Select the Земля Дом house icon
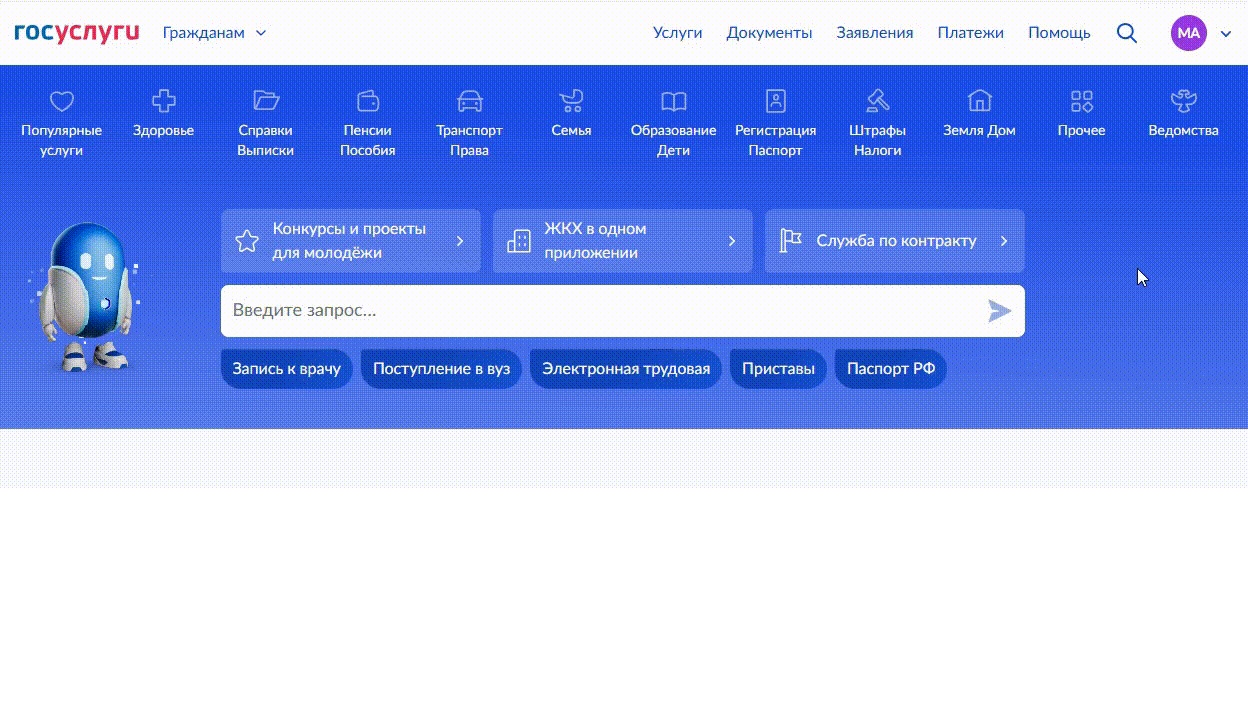The image size is (1248, 718). pyautogui.click(x=979, y=101)
